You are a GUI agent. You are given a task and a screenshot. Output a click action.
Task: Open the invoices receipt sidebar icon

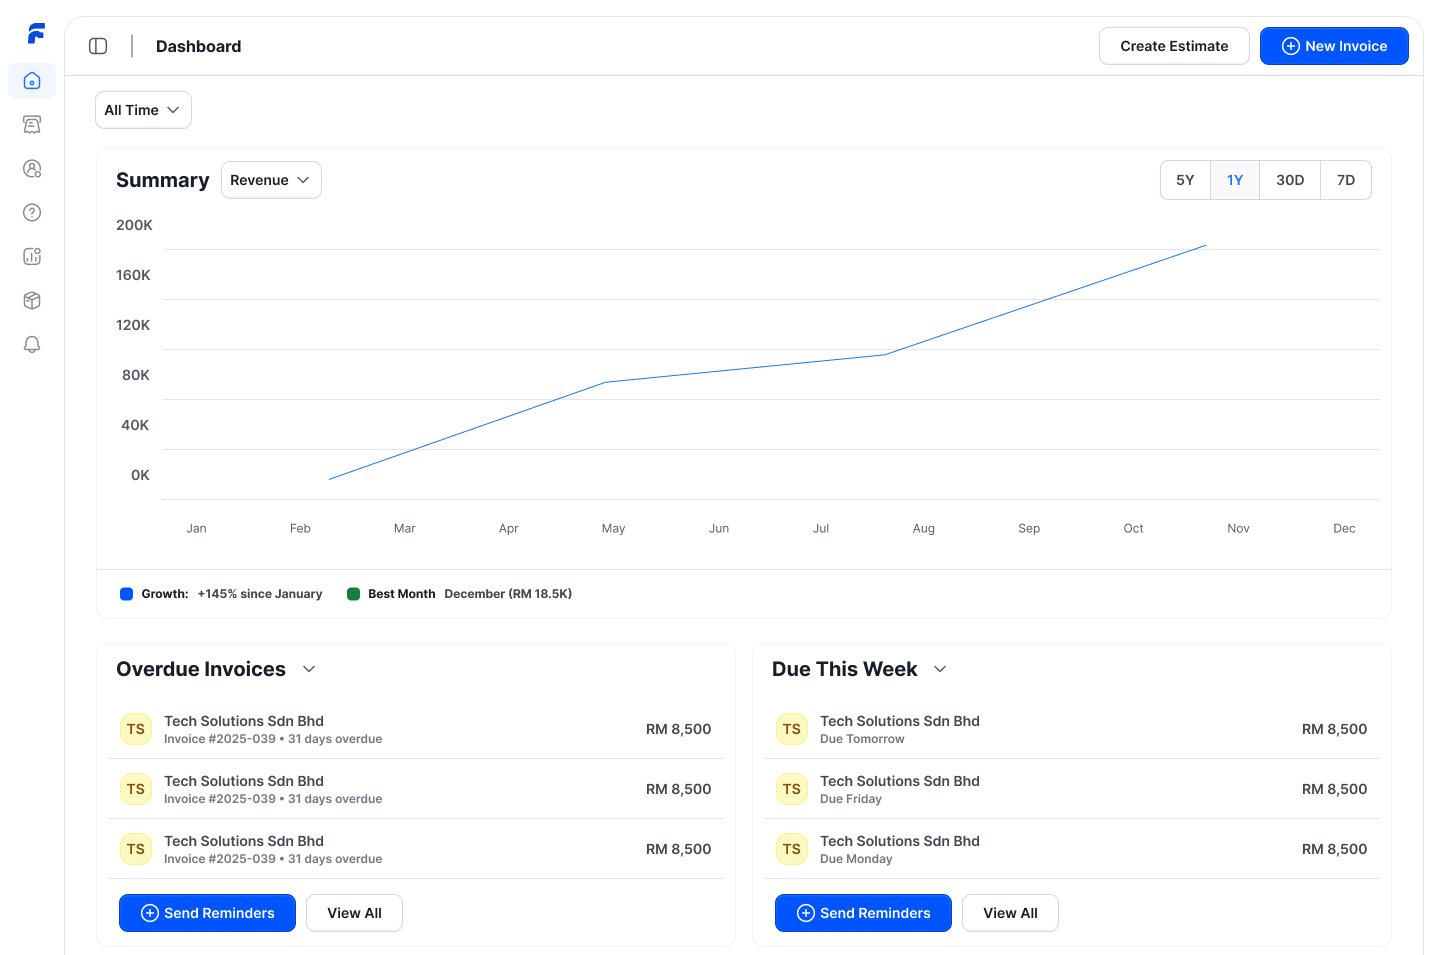[x=32, y=125]
